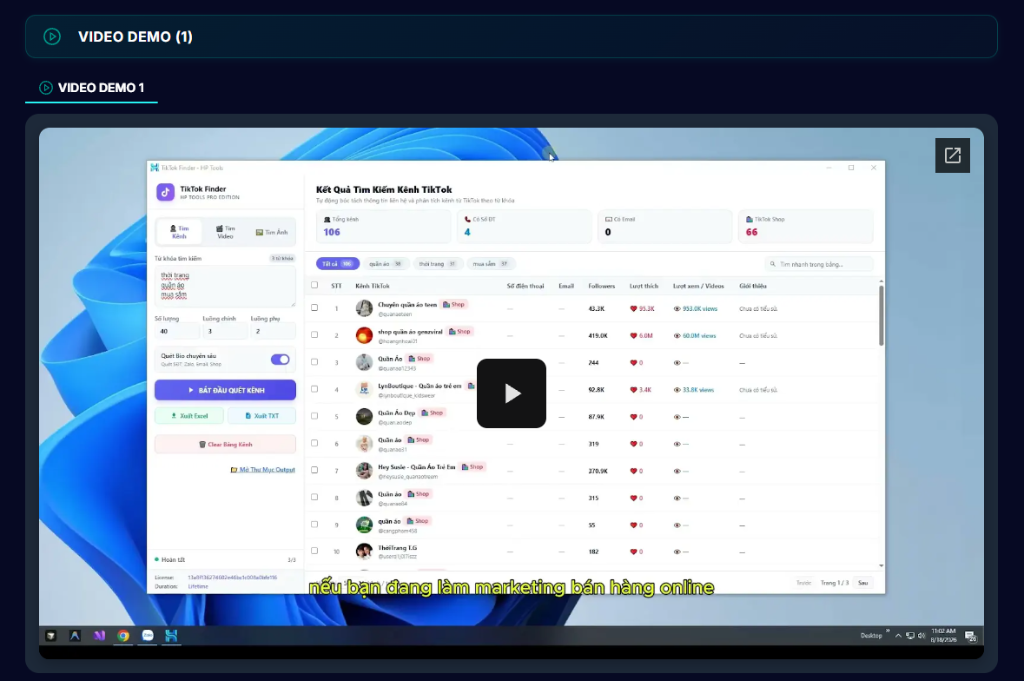
Task: Tick checkbox for row 1 Chuyên quần áo teen
Action: point(315,308)
